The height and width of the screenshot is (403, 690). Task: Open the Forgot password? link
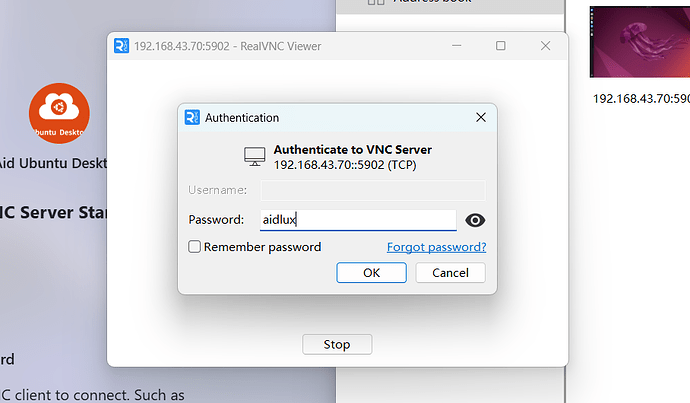pos(436,247)
